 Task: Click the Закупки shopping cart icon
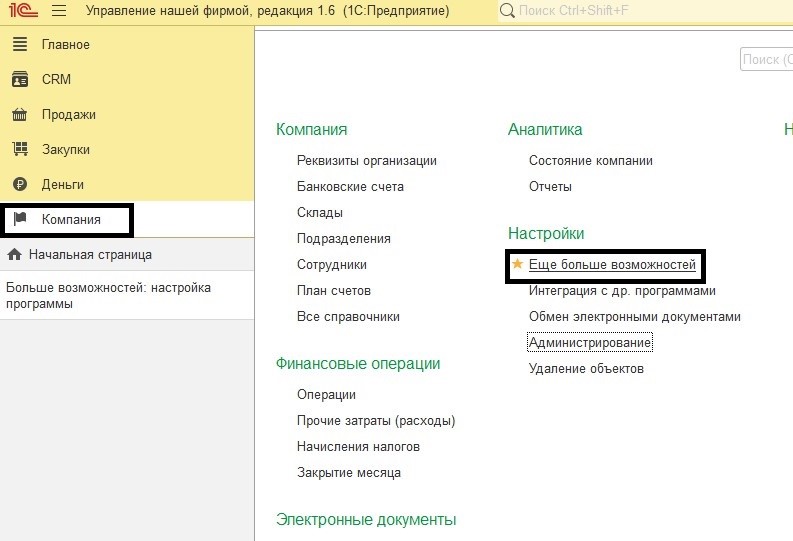point(19,150)
